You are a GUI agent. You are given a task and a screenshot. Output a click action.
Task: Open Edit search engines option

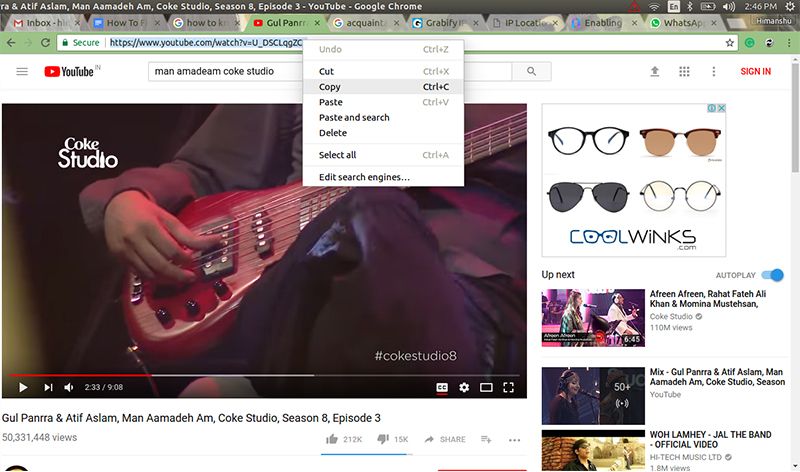coord(383,177)
